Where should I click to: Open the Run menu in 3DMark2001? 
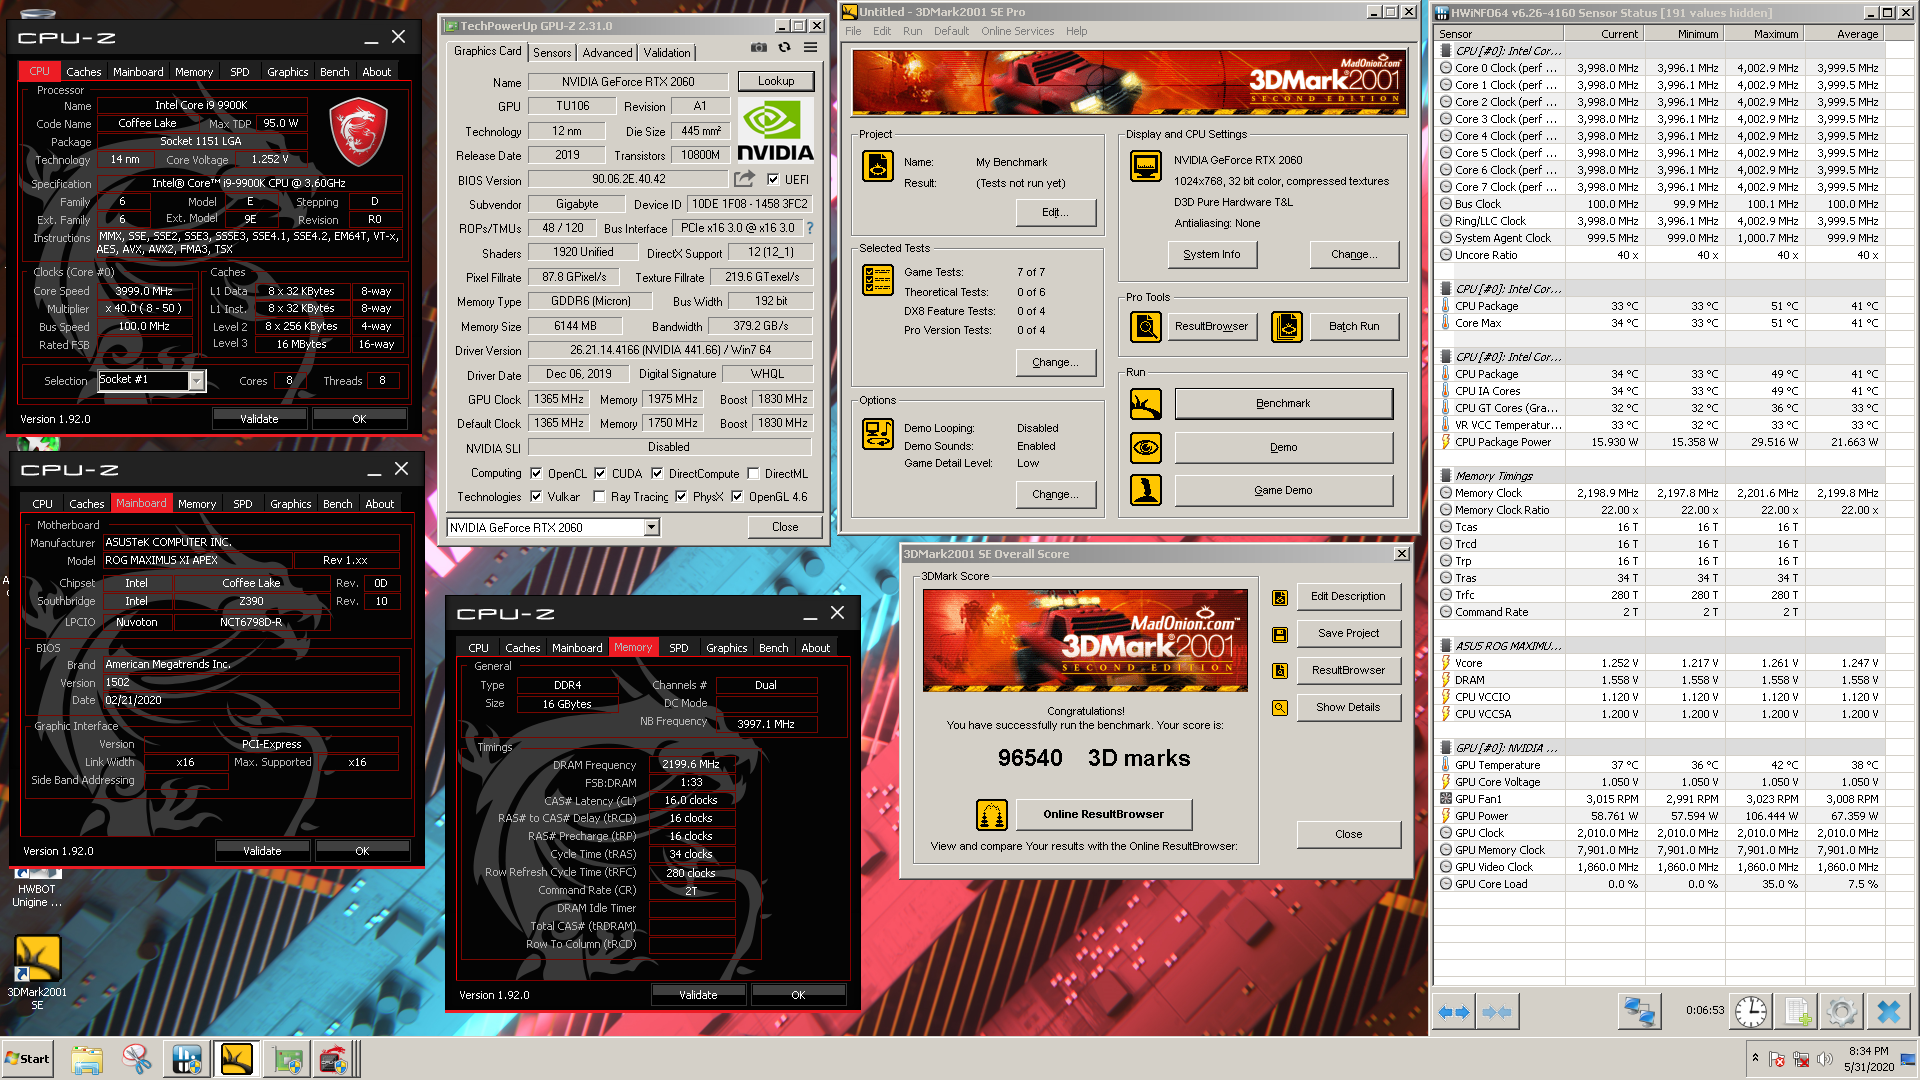click(912, 31)
